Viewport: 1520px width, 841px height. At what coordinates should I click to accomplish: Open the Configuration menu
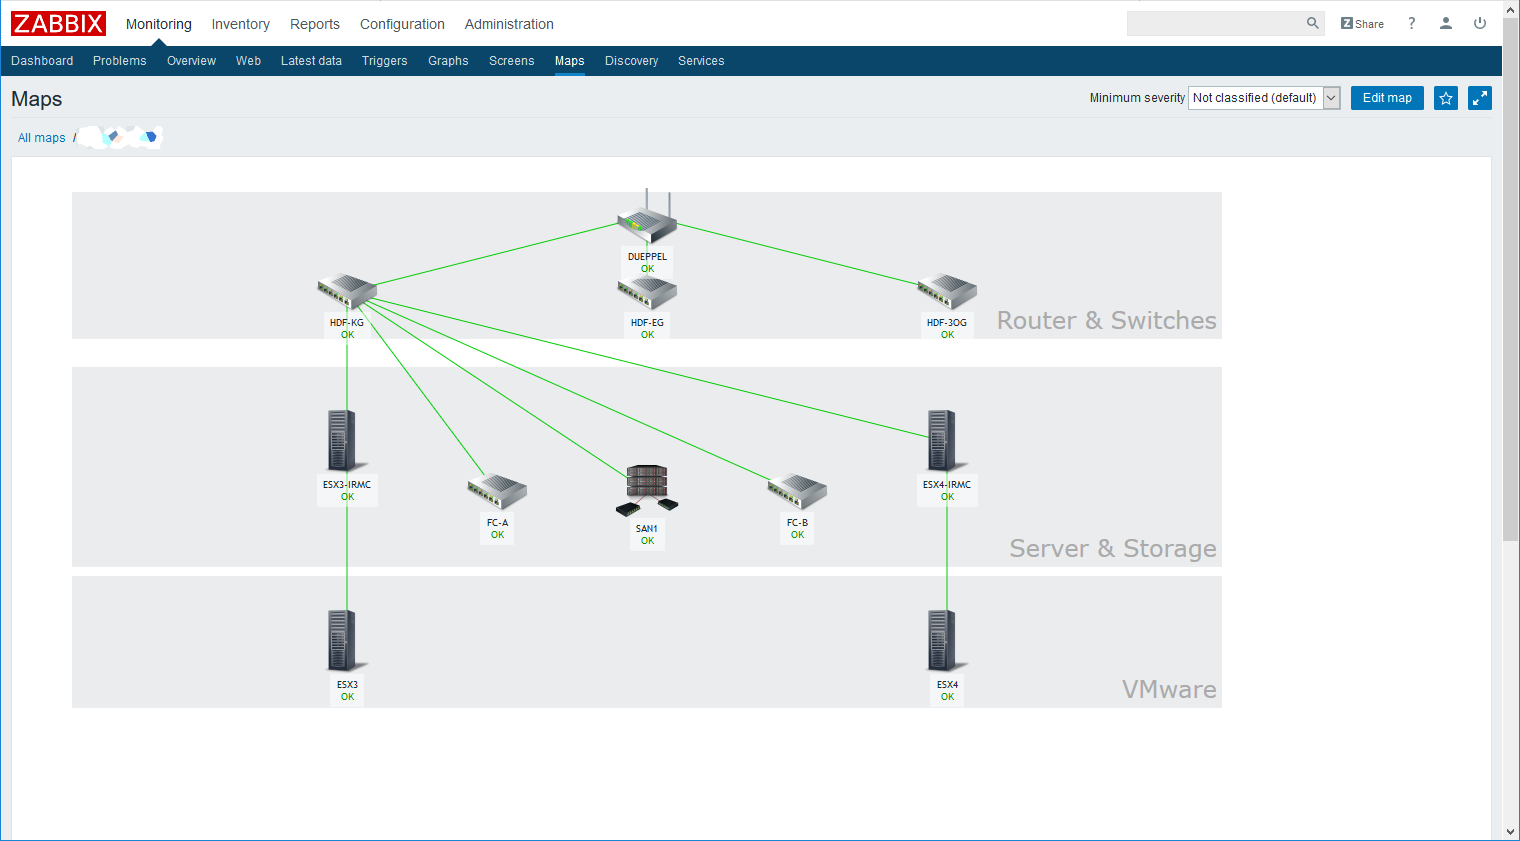402,24
